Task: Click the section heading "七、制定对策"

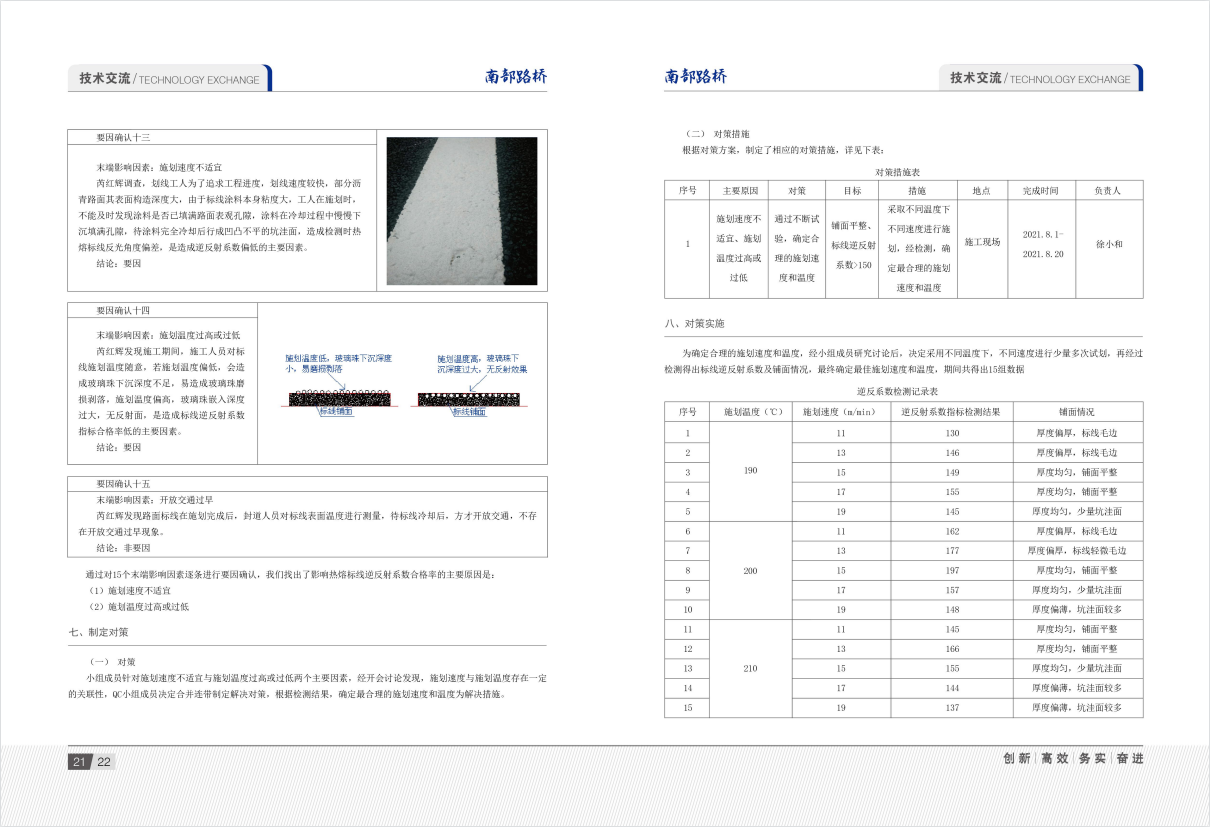Action: click(x=98, y=632)
